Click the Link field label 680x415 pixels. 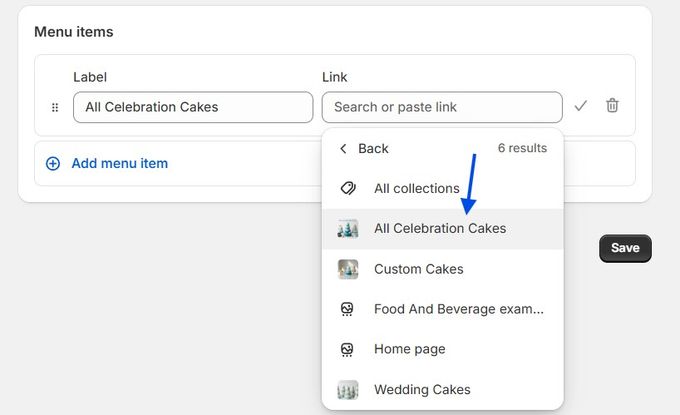click(334, 77)
